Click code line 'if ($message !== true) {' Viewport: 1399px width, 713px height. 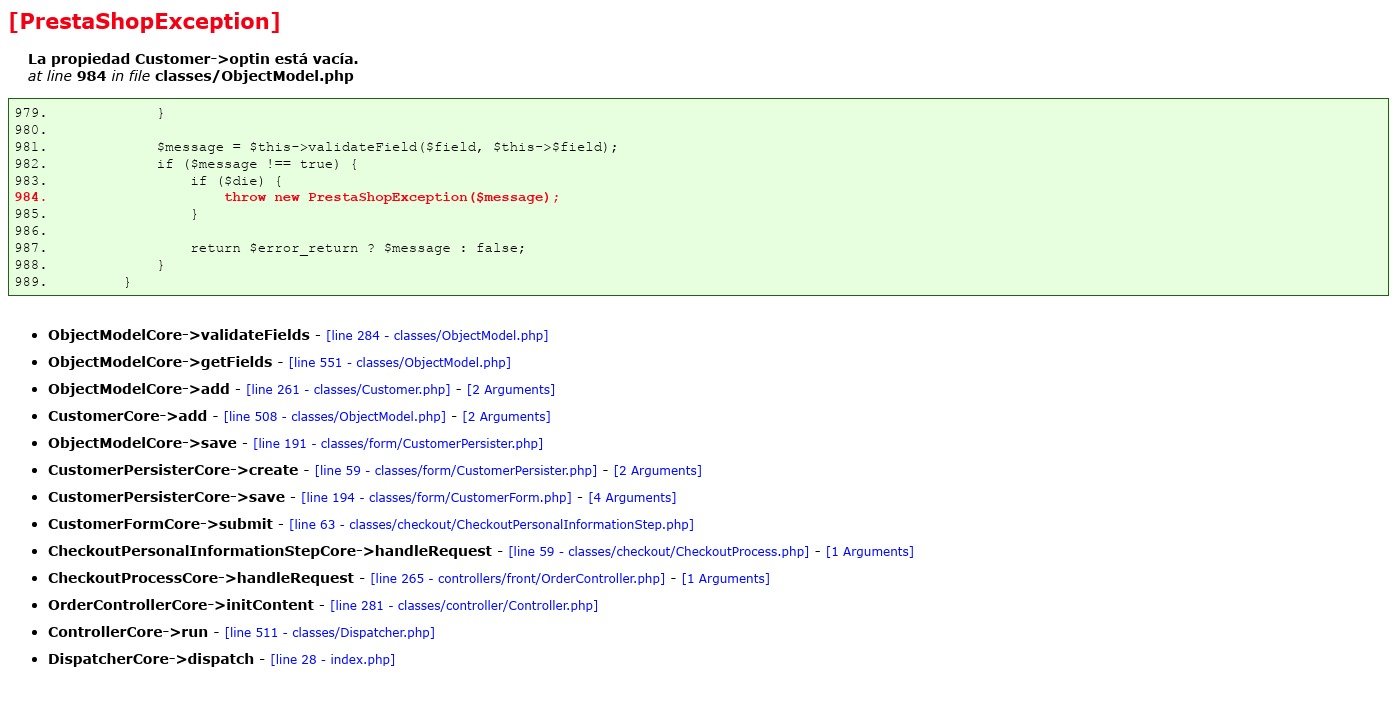click(257, 164)
